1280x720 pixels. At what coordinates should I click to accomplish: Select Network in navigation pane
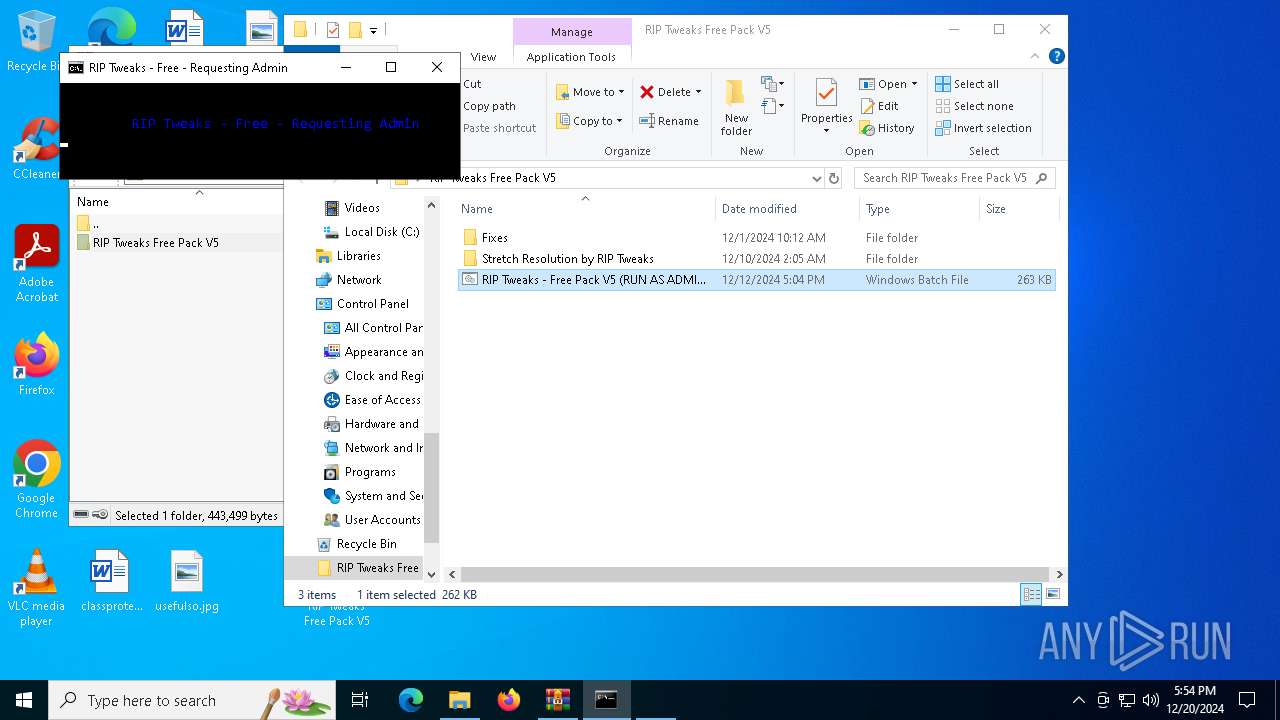(358, 280)
